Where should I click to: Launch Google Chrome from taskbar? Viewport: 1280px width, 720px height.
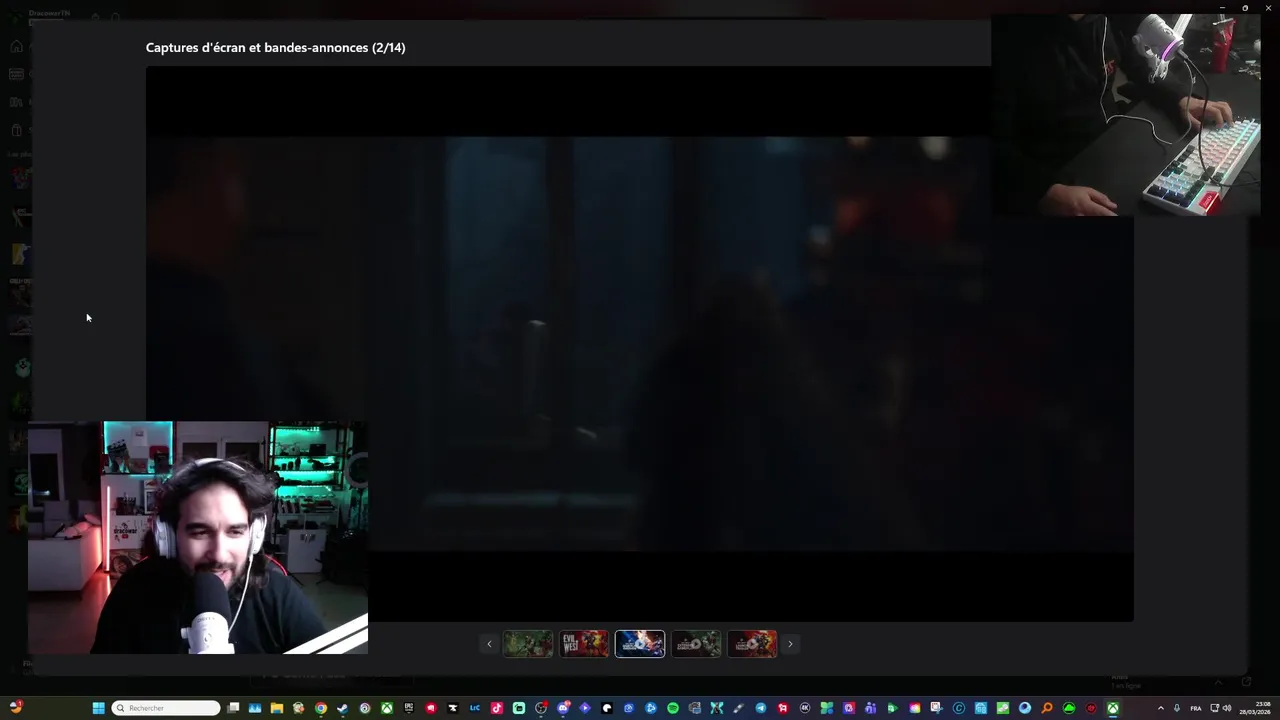tap(321, 708)
